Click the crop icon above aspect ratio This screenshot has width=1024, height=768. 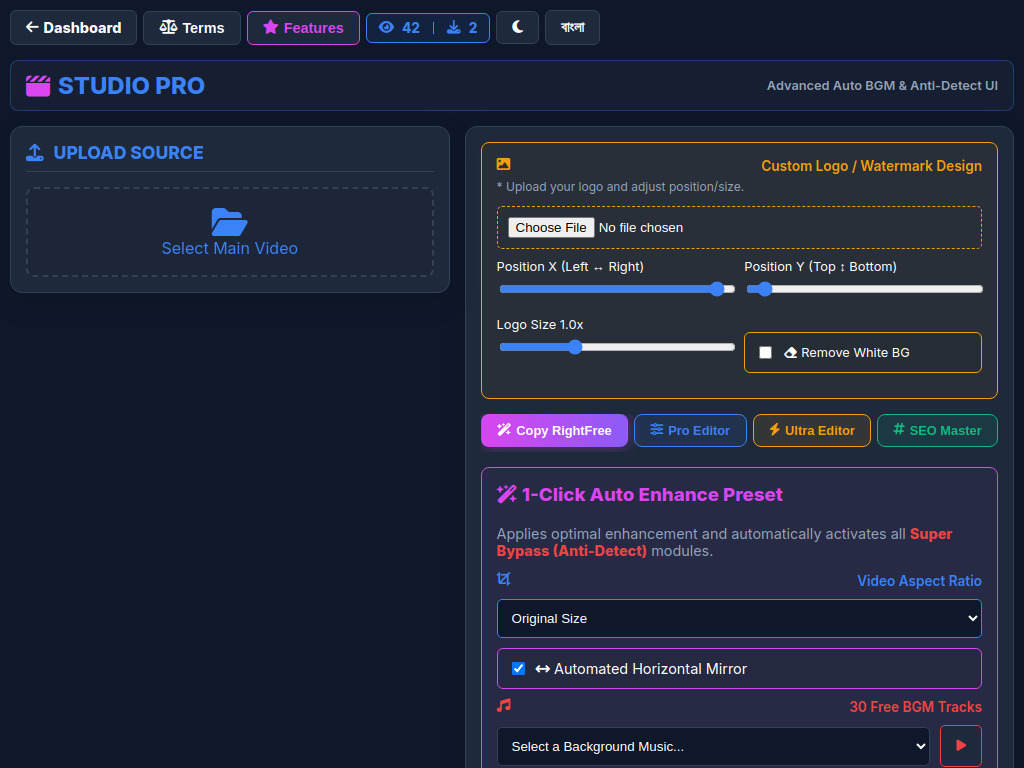pos(504,579)
